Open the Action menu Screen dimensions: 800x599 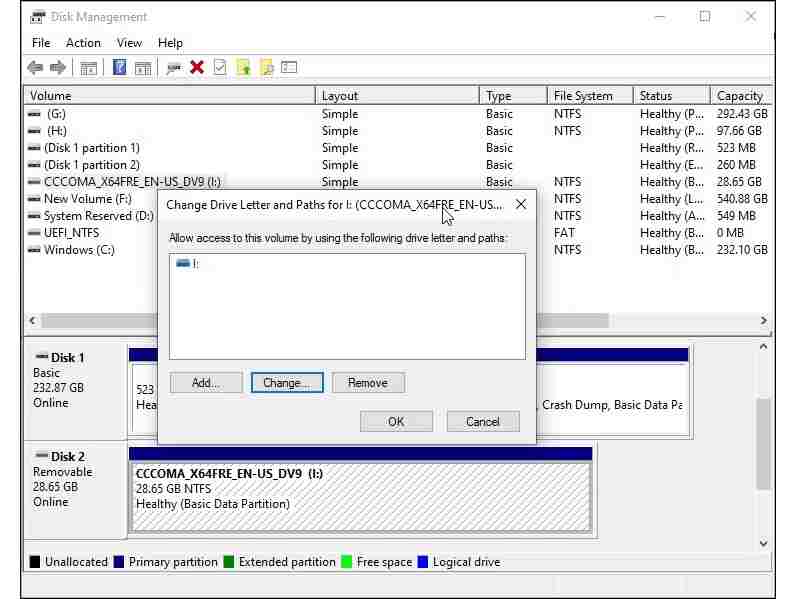point(83,43)
